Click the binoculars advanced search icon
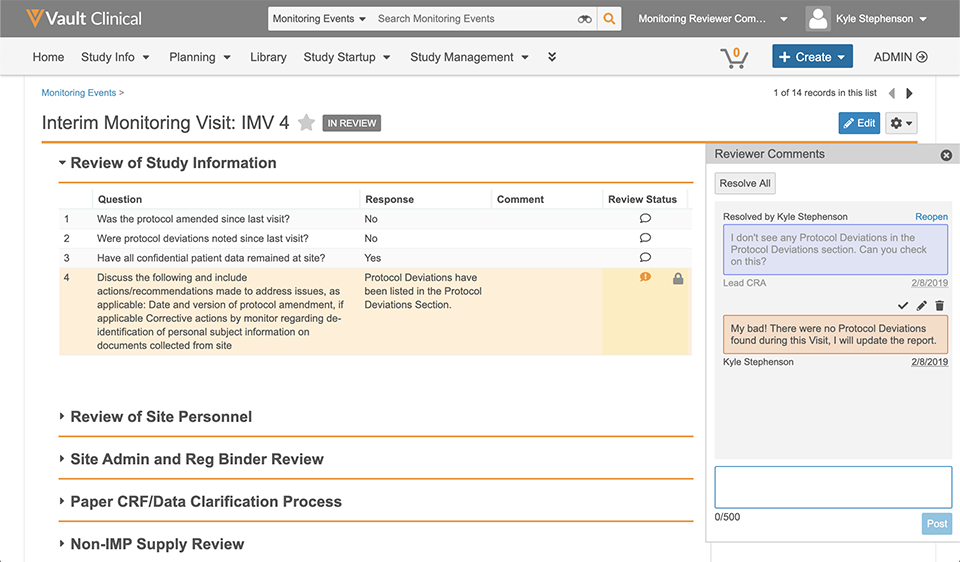Image resolution: width=960 pixels, height=562 pixels. coord(585,19)
